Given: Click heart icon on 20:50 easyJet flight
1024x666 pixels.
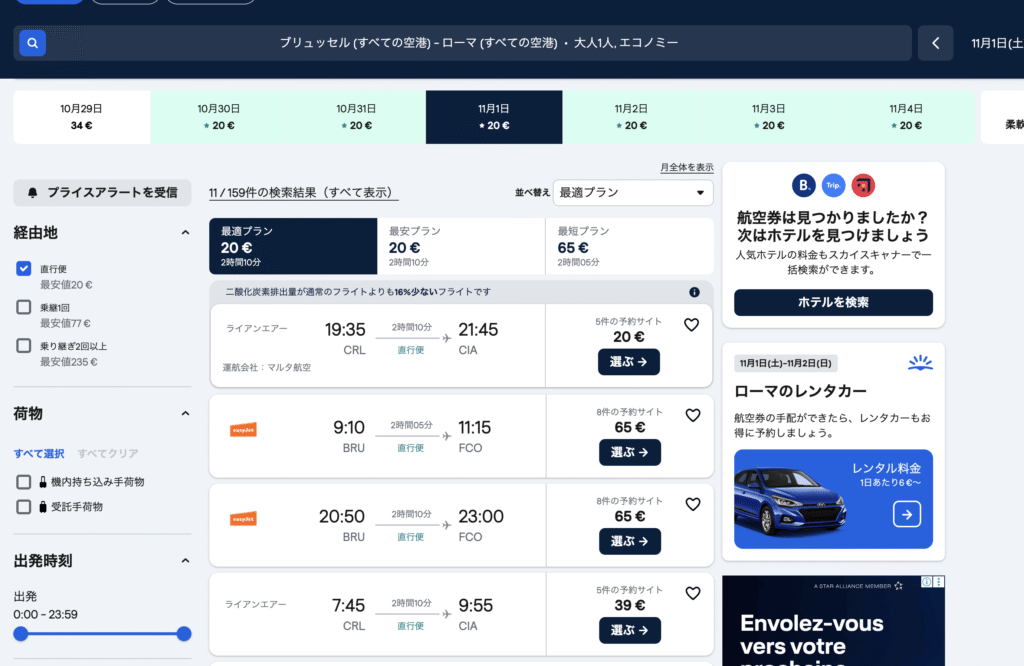Looking at the screenshot, I should tap(692, 505).
